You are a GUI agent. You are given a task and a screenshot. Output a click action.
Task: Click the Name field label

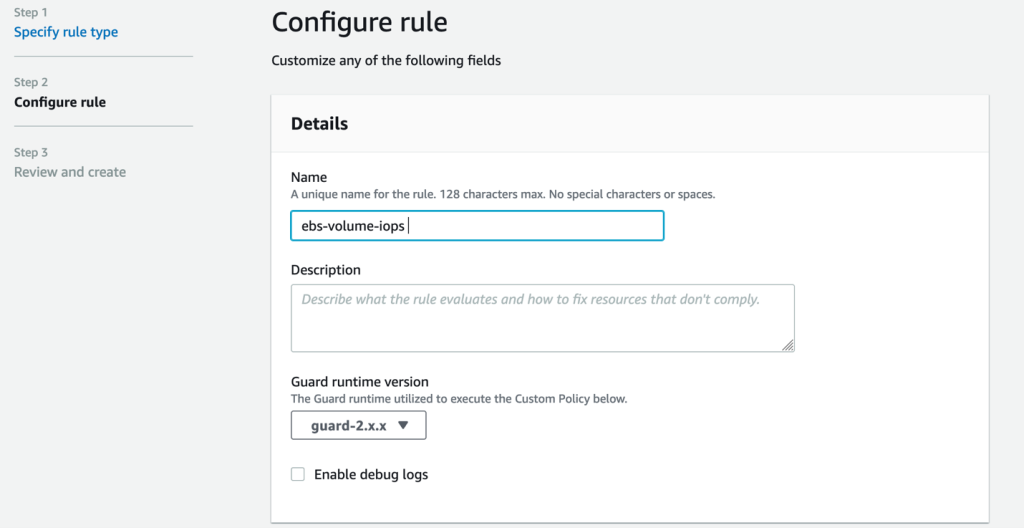coord(309,177)
